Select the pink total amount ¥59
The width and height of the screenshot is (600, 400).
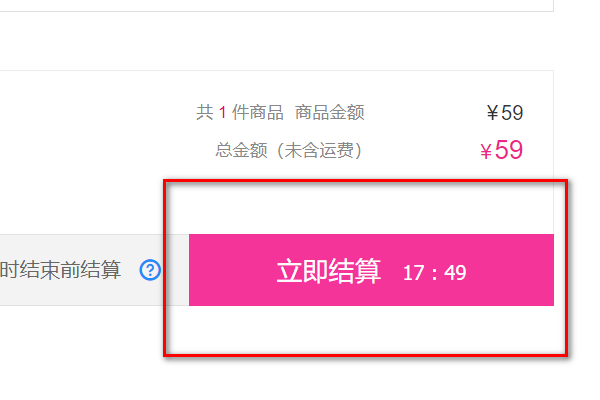(501, 150)
